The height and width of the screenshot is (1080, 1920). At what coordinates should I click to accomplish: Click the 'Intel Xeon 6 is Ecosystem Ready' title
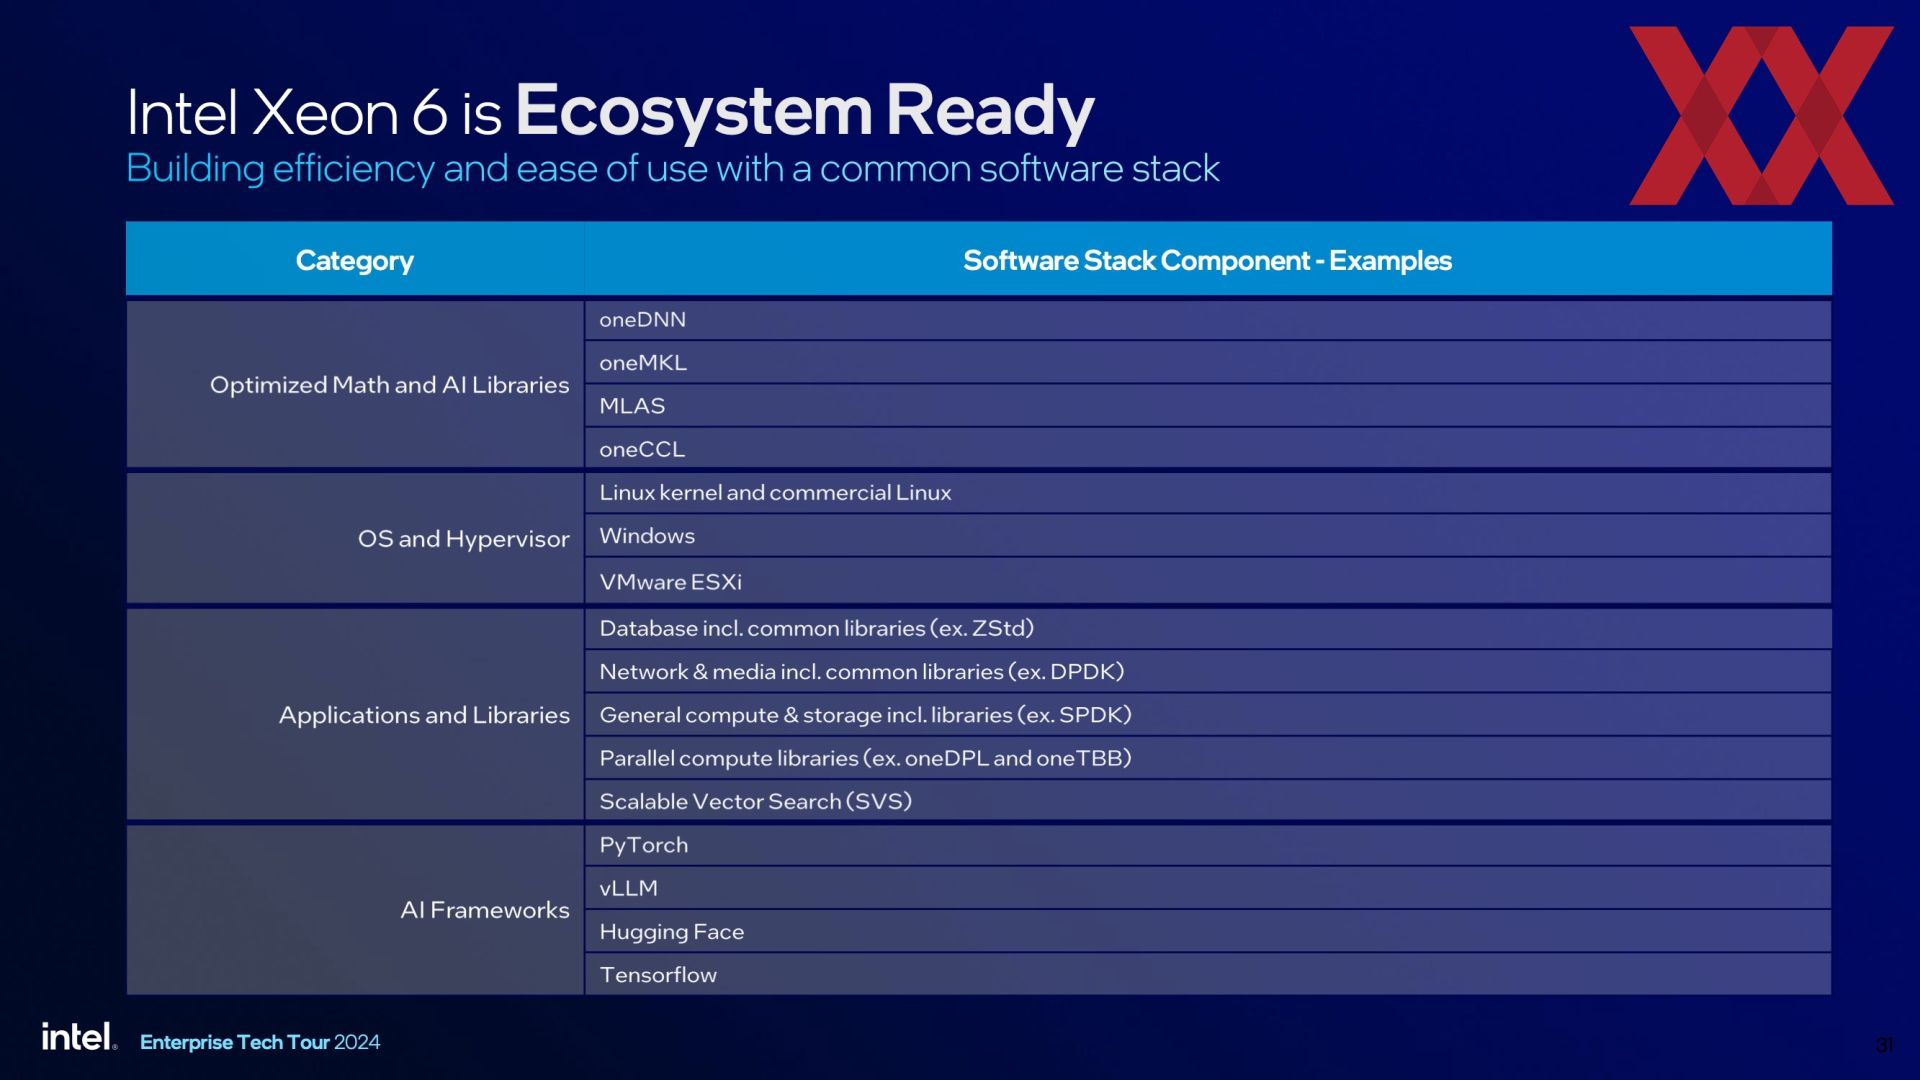tap(610, 111)
